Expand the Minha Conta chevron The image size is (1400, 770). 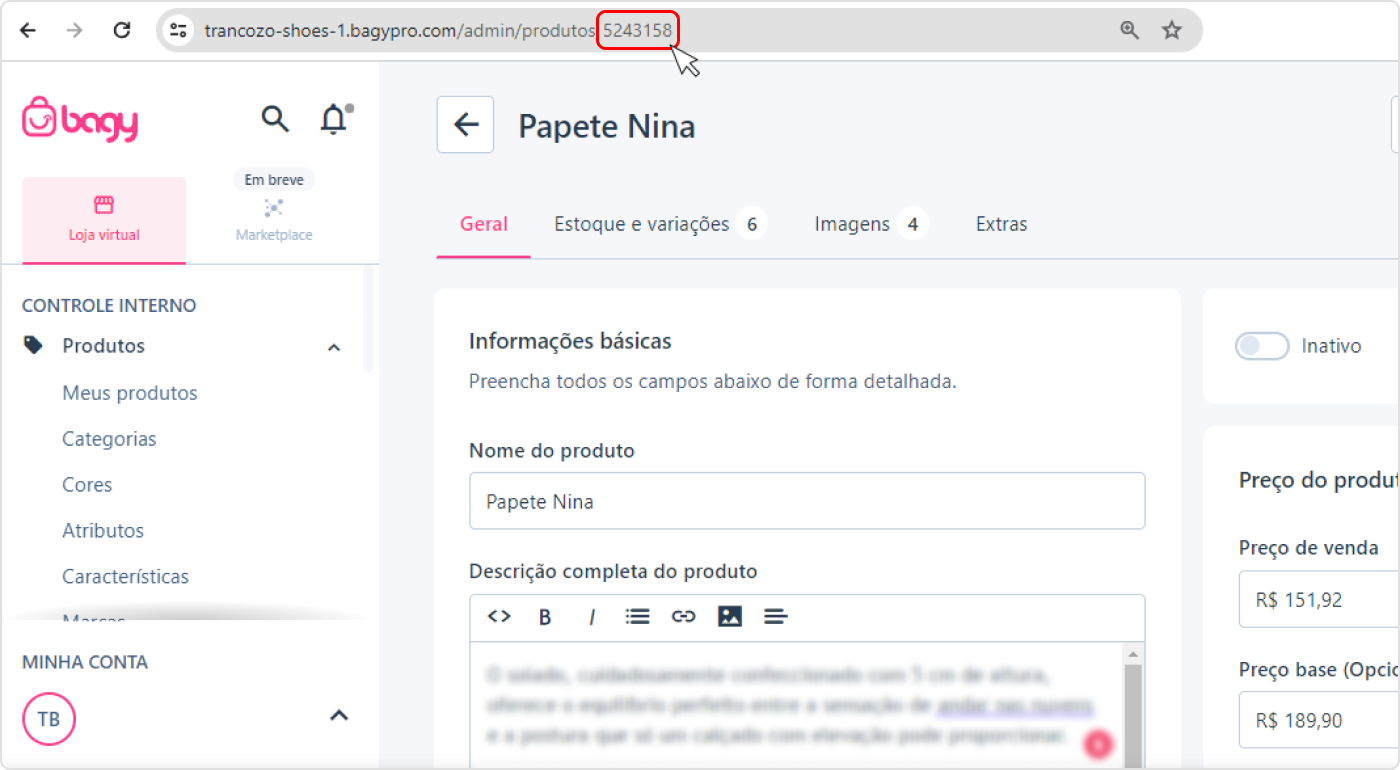tap(339, 716)
